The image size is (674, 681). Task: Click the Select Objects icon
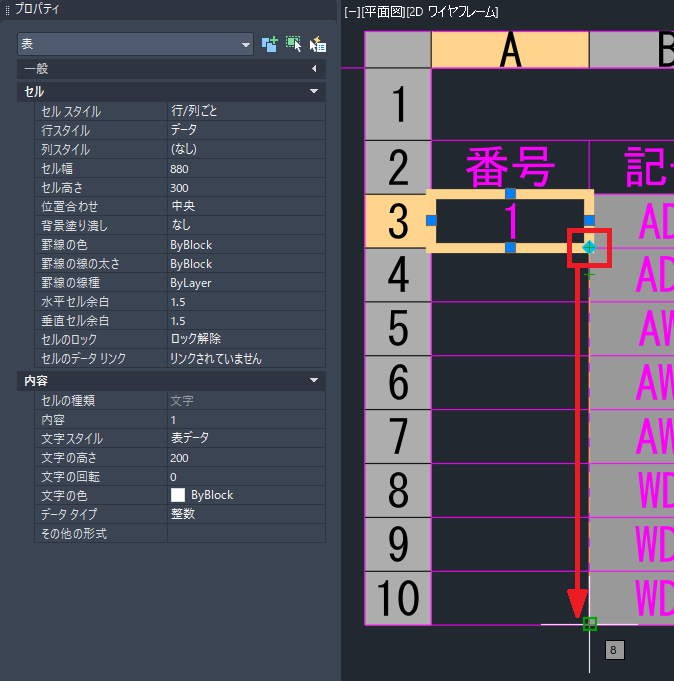pyautogui.click(x=293, y=44)
